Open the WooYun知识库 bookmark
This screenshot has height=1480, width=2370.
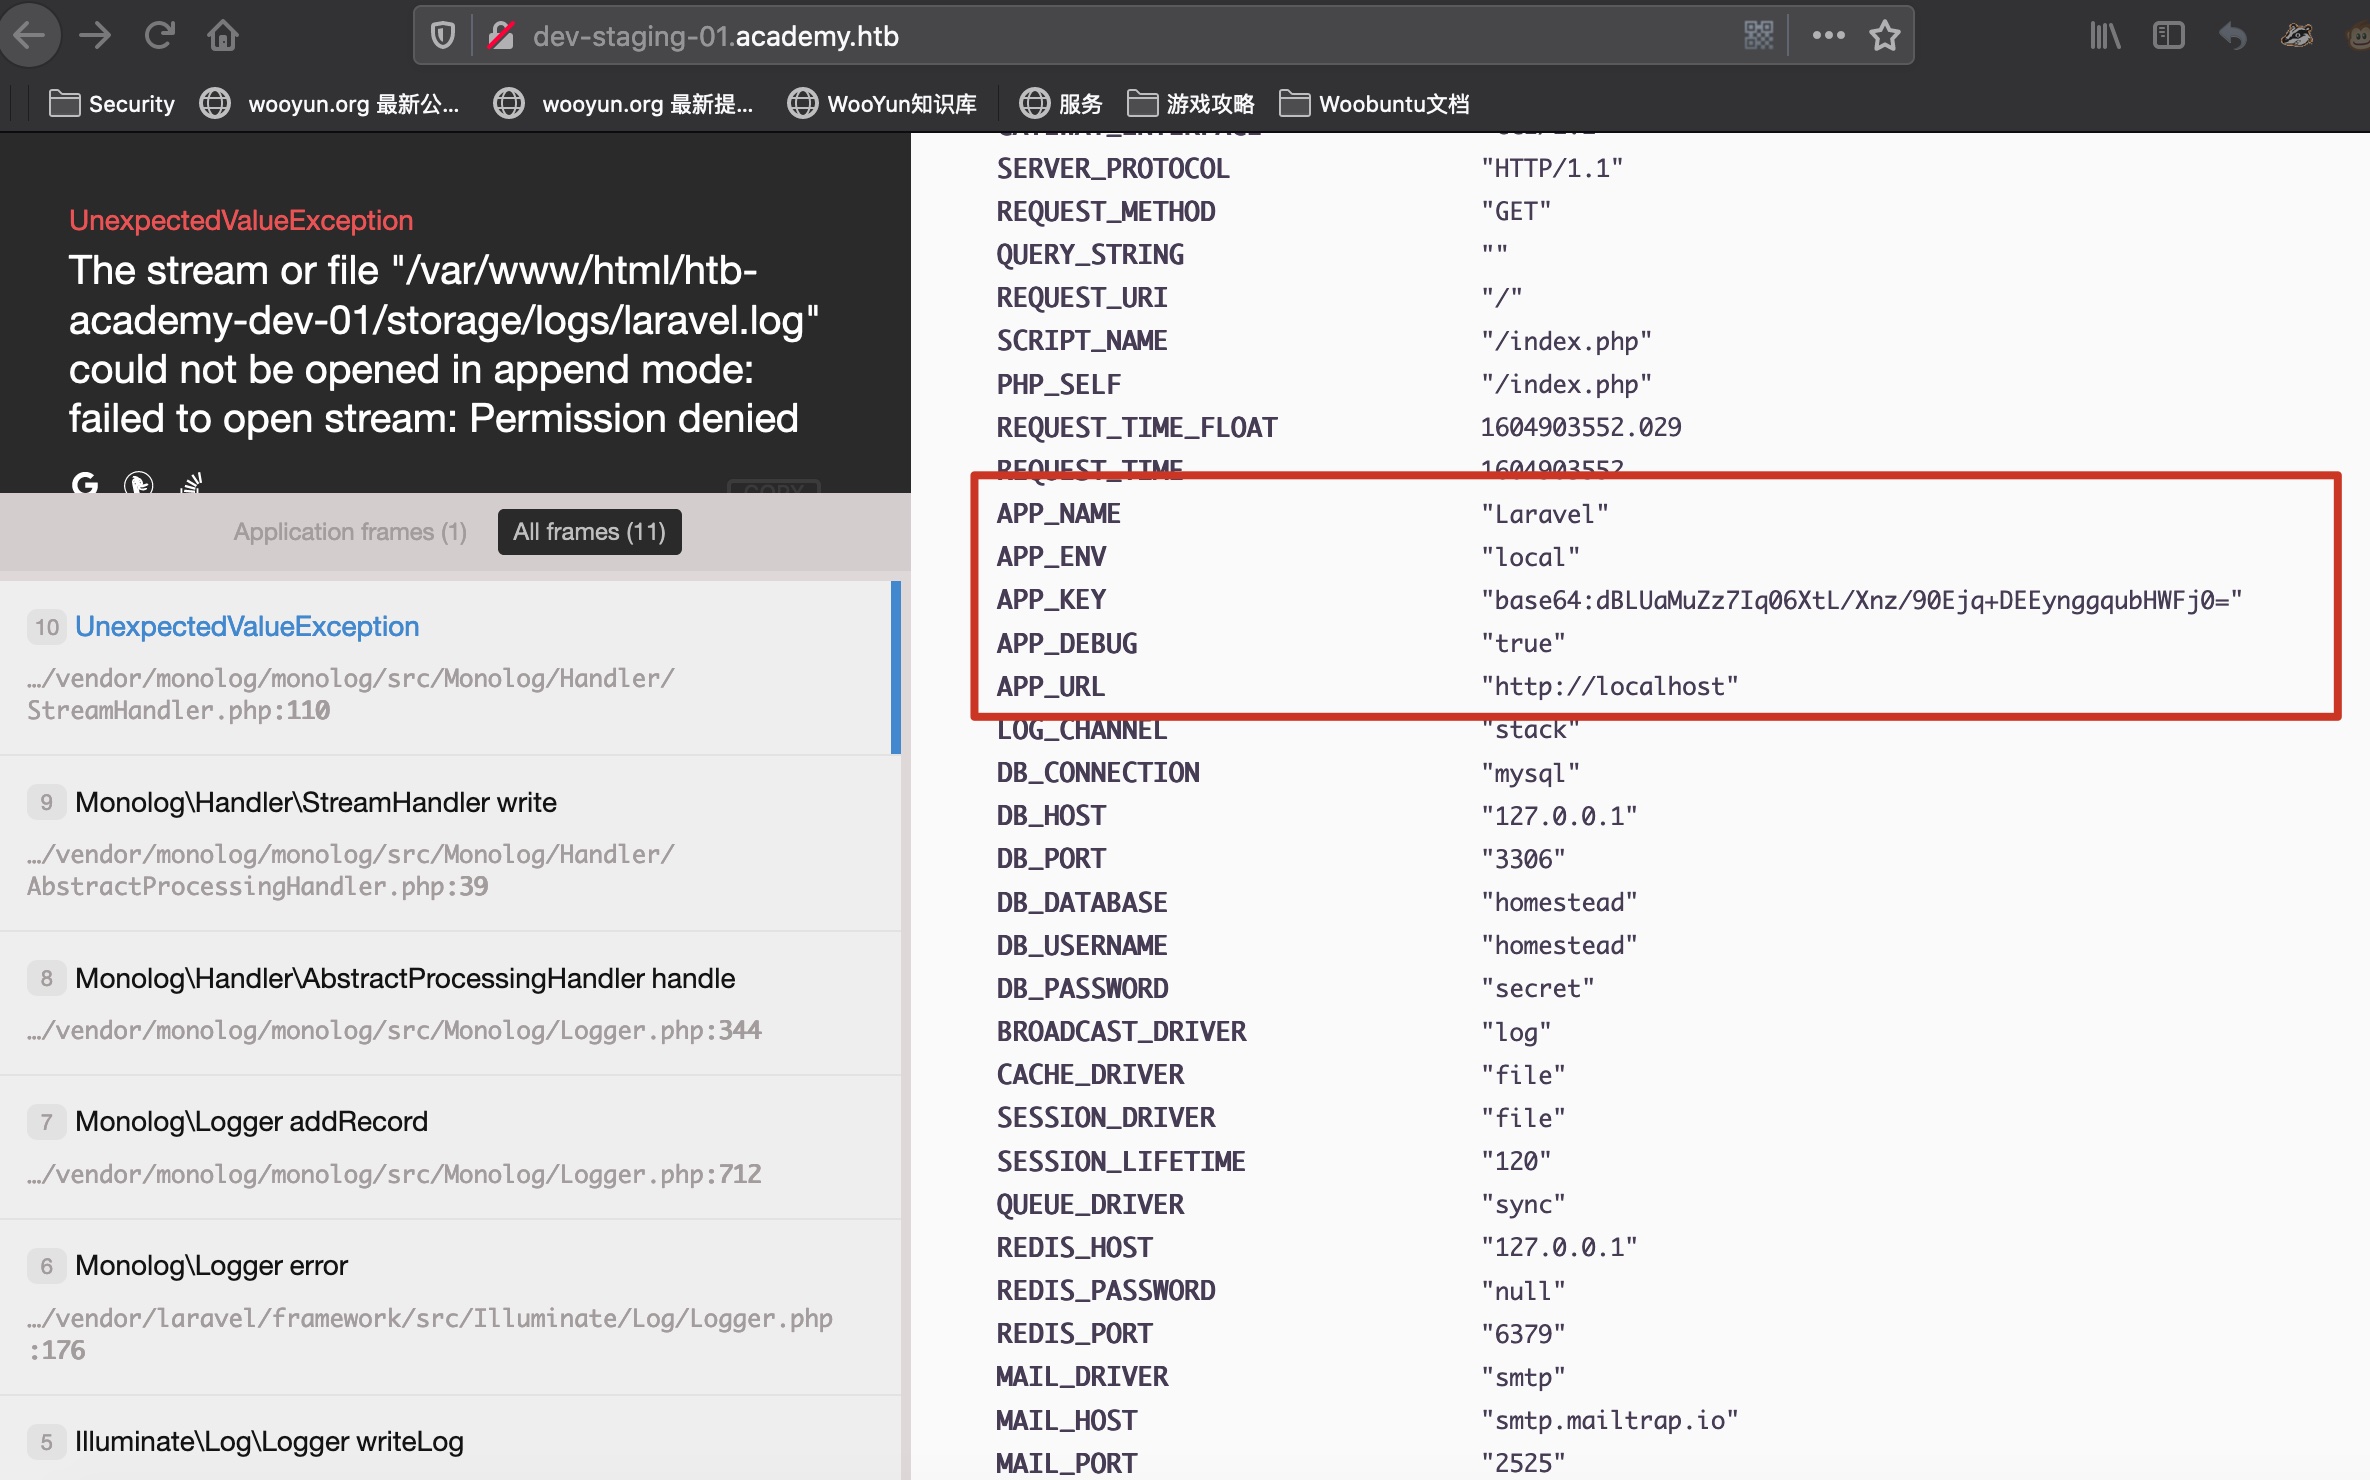click(x=882, y=104)
